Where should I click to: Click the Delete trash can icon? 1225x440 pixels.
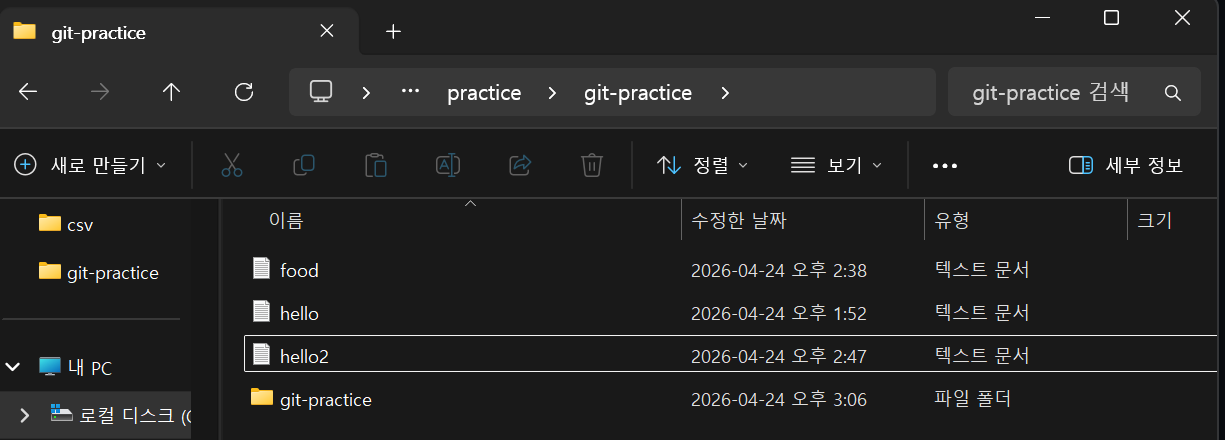coord(592,165)
